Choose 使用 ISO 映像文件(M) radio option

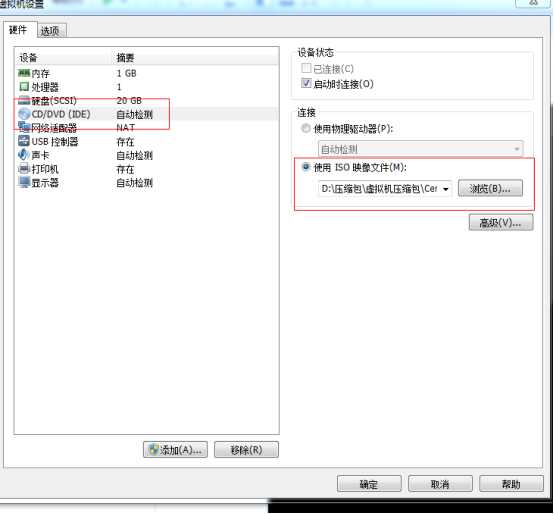306,167
